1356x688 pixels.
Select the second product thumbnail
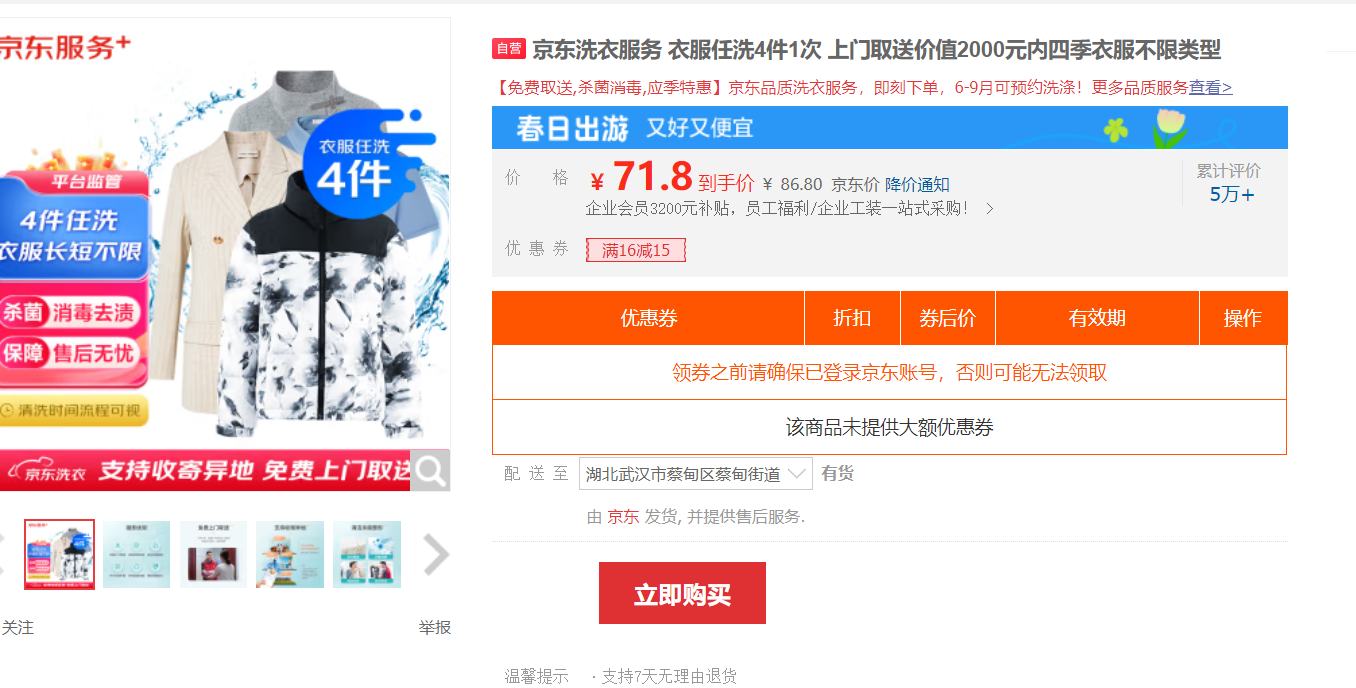pyautogui.click(x=137, y=554)
